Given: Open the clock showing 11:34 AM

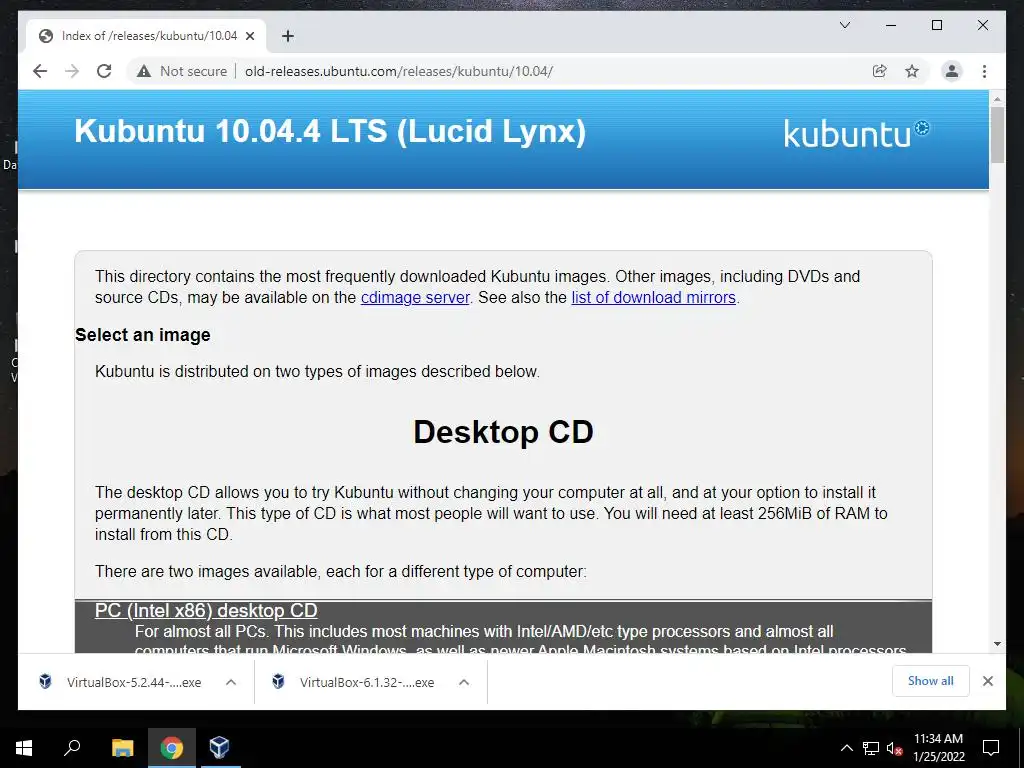Looking at the screenshot, I should click(938, 748).
